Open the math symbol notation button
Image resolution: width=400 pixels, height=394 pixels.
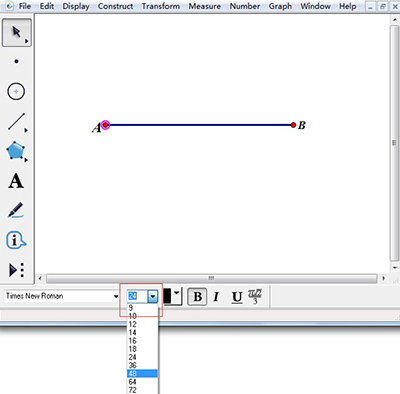click(255, 296)
